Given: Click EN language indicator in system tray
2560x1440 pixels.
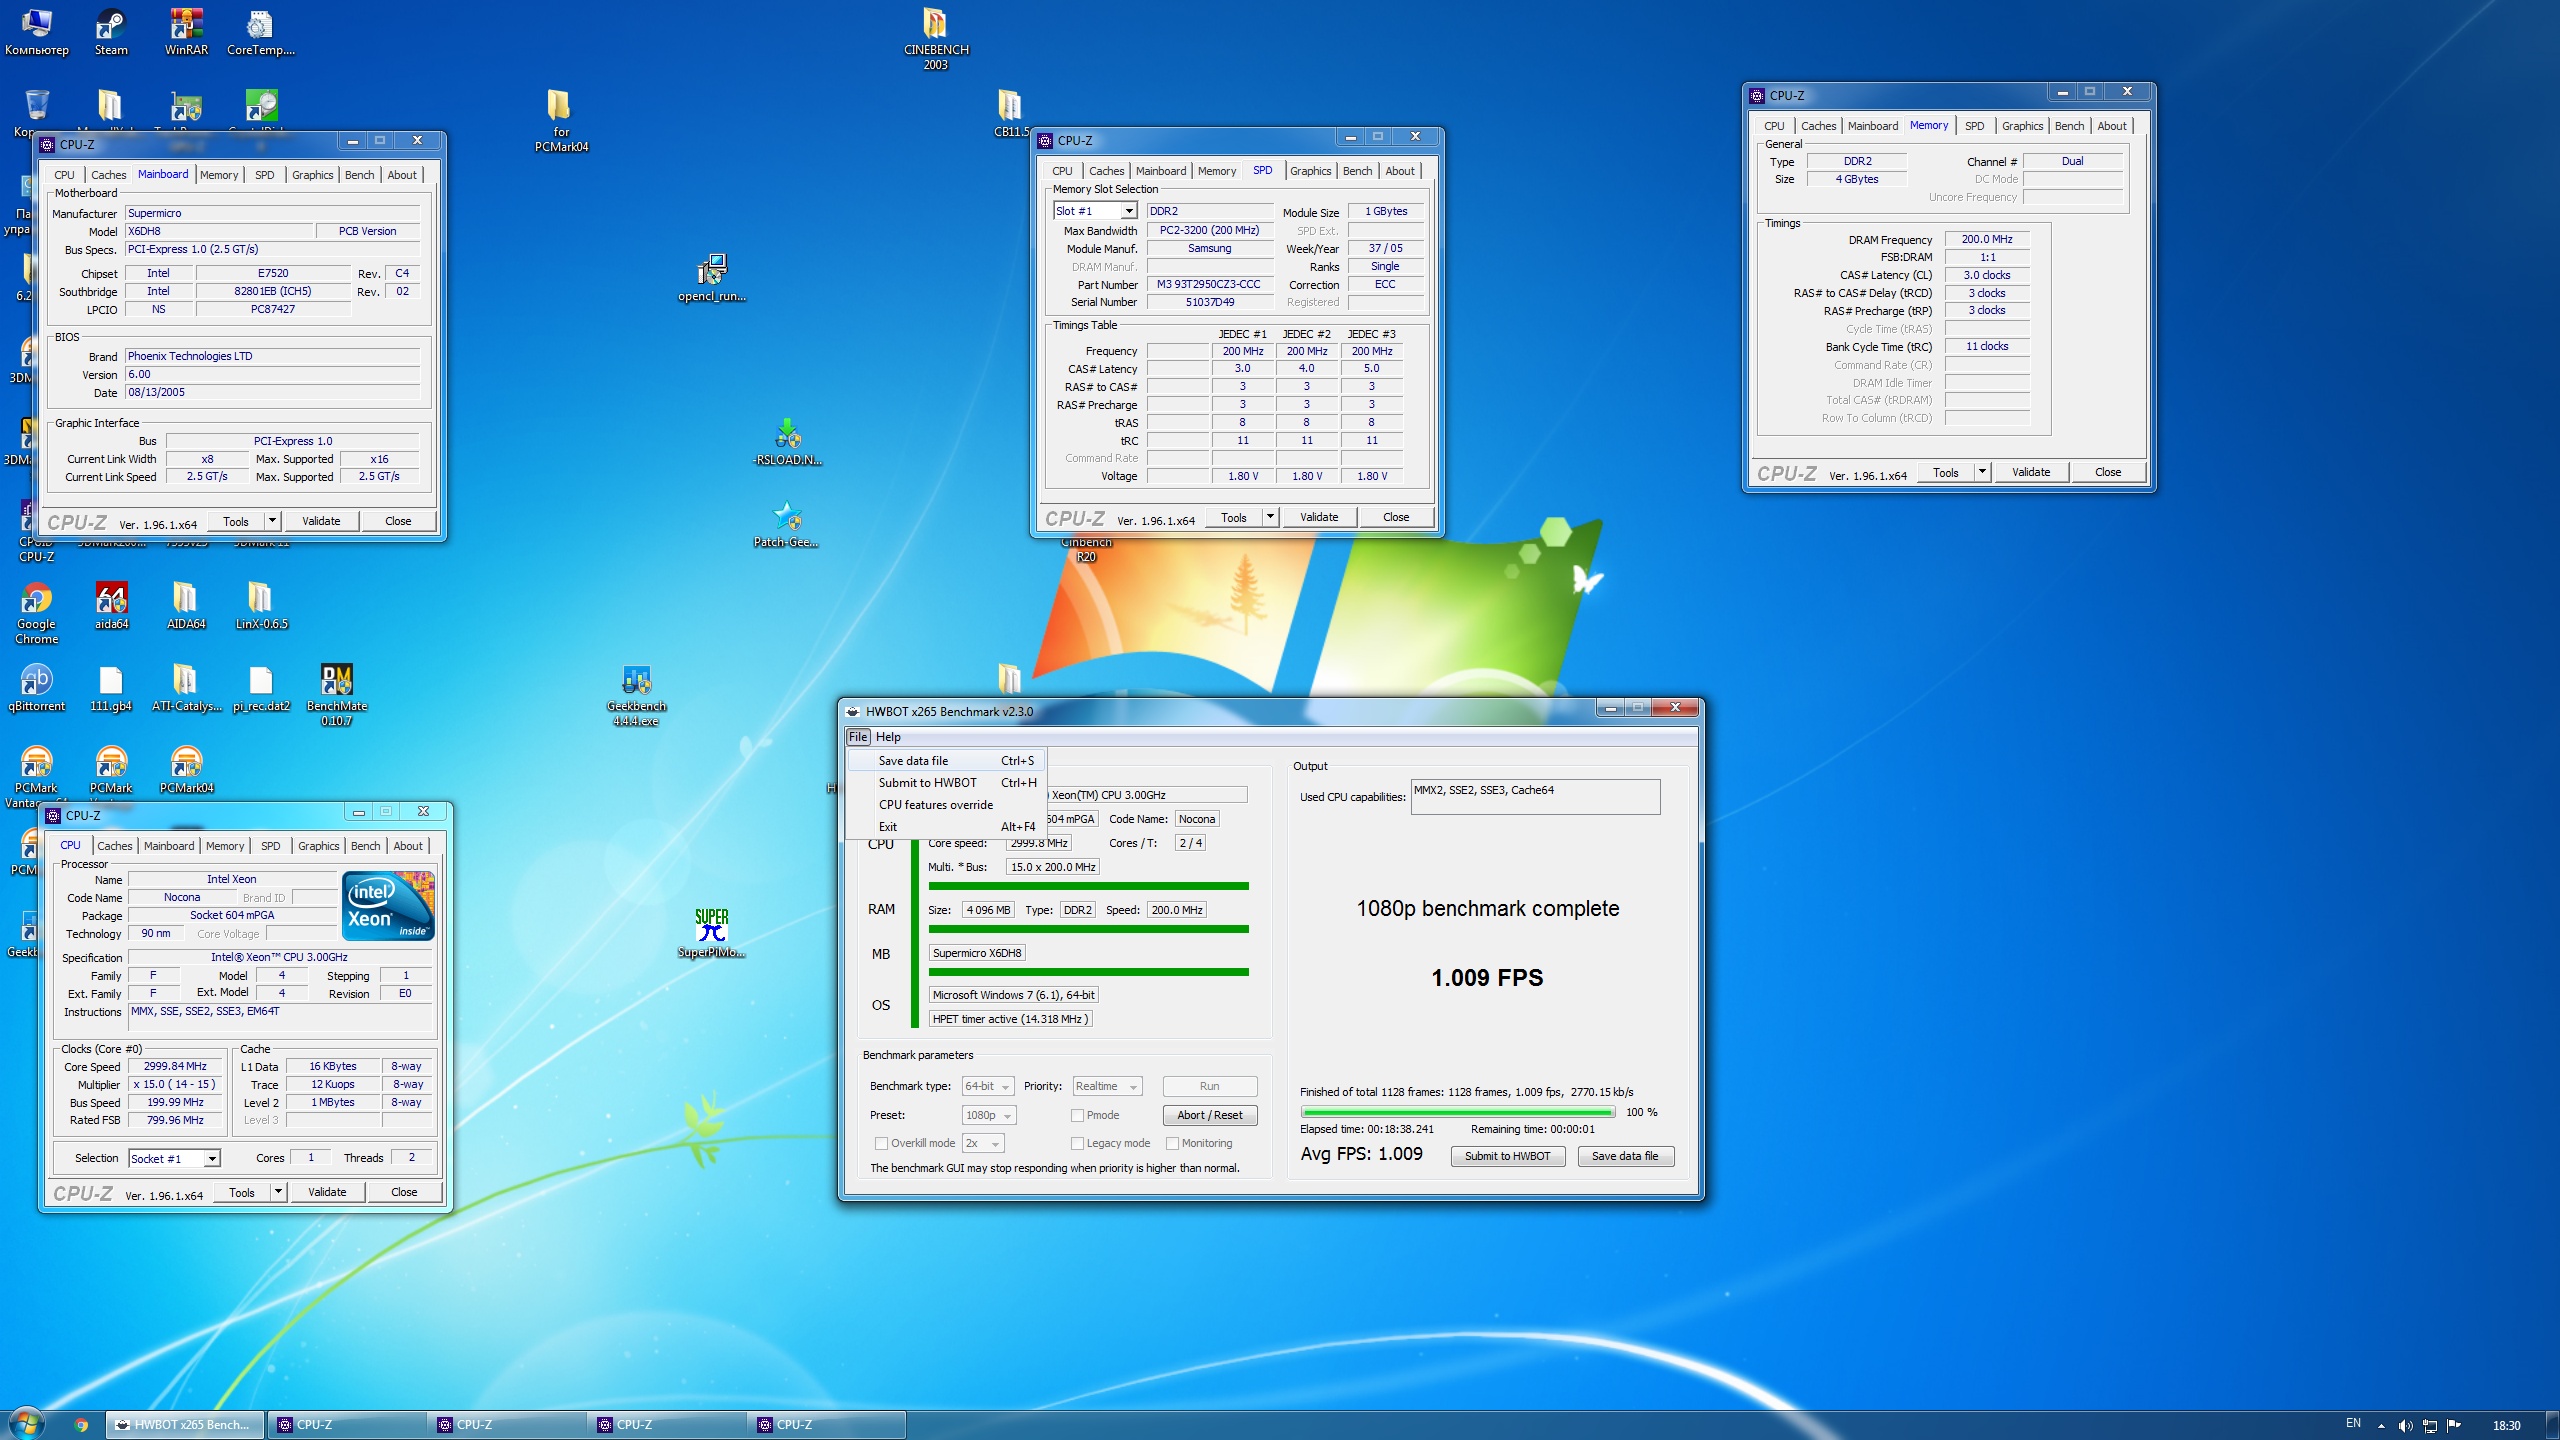Looking at the screenshot, I should pos(2353,1423).
